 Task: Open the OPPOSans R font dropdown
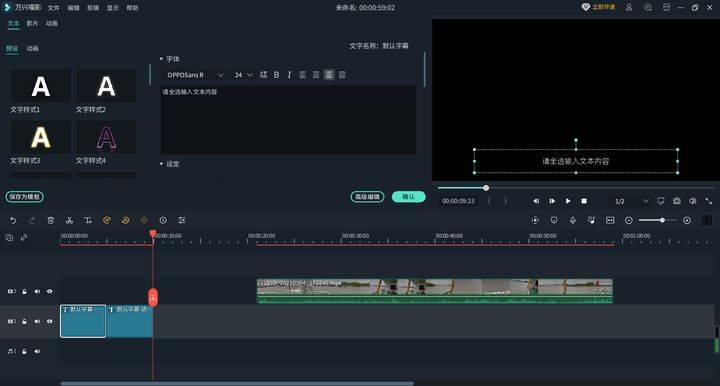pyautogui.click(x=194, y=75)
